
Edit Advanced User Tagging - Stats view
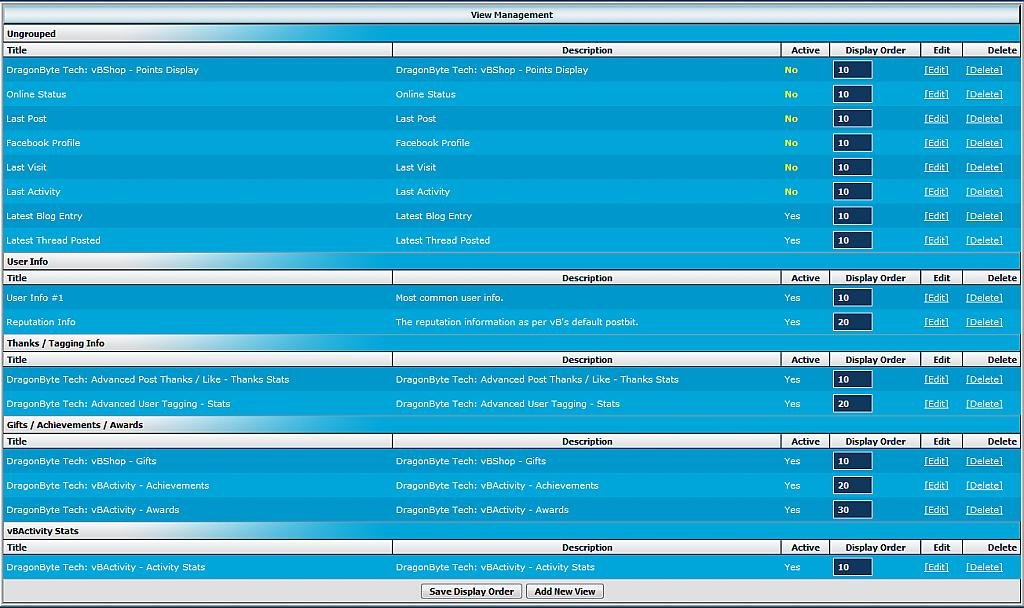coord(936,404)
